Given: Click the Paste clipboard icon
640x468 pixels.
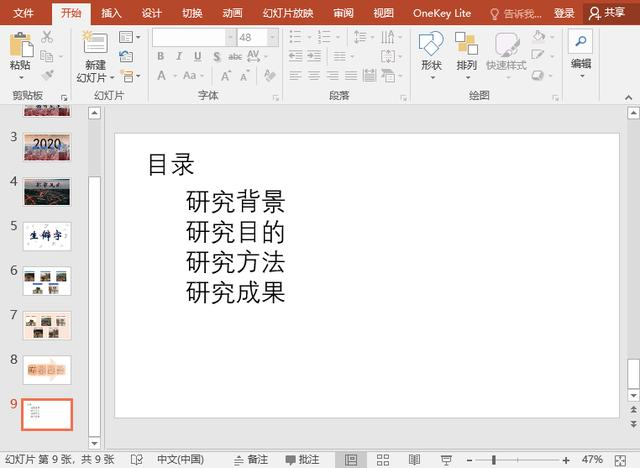Looking at the screenshot, I should pos(21,44).
